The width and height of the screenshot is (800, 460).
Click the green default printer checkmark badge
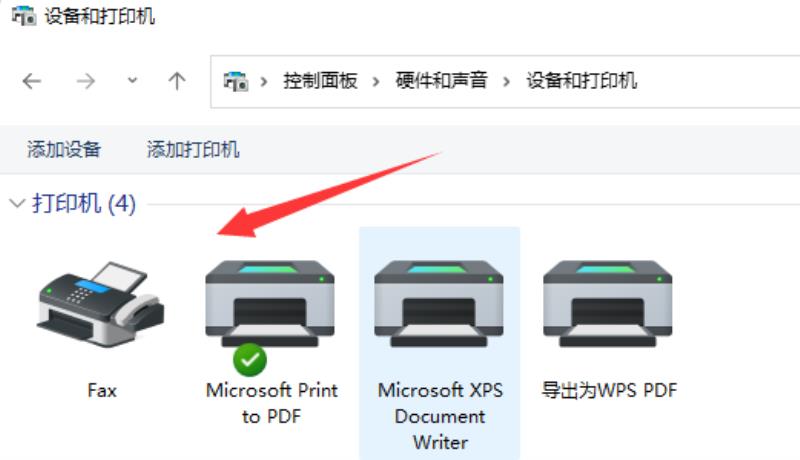(250, 360)
